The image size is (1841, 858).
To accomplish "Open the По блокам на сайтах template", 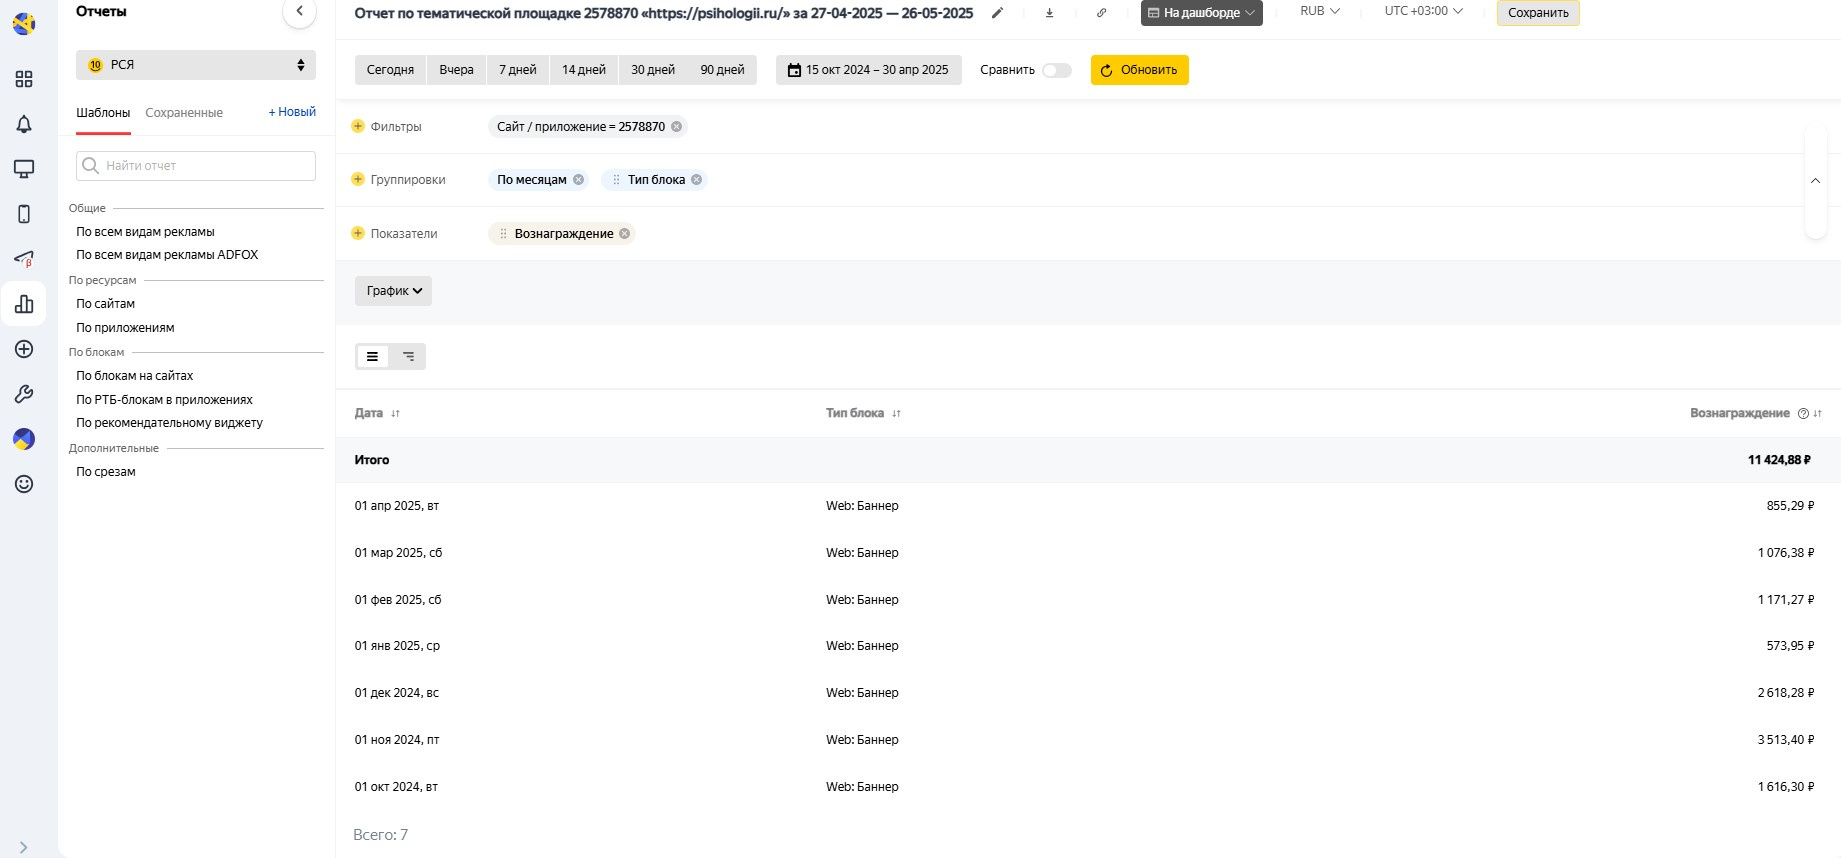I will [x=135, y=376].
